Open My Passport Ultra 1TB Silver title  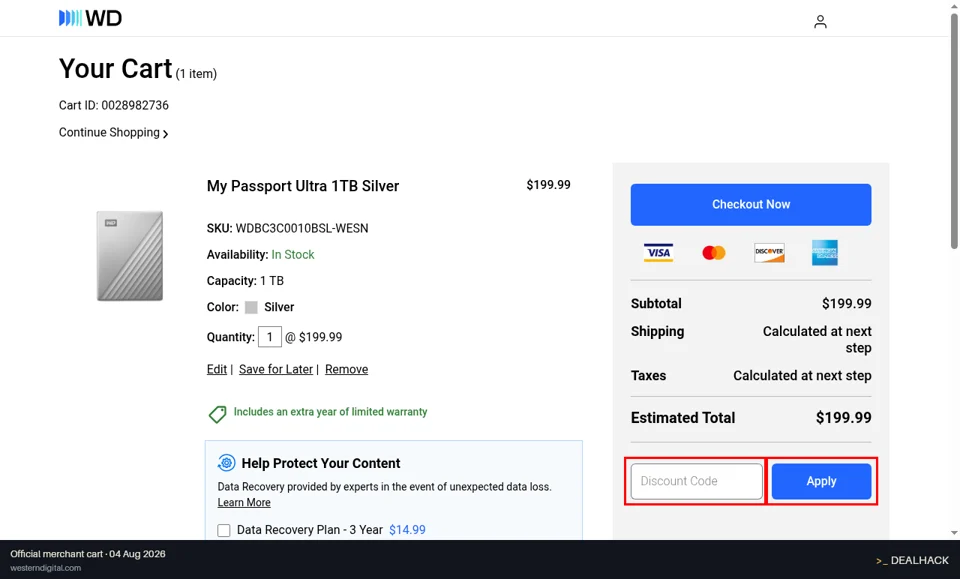click(302, 186)
